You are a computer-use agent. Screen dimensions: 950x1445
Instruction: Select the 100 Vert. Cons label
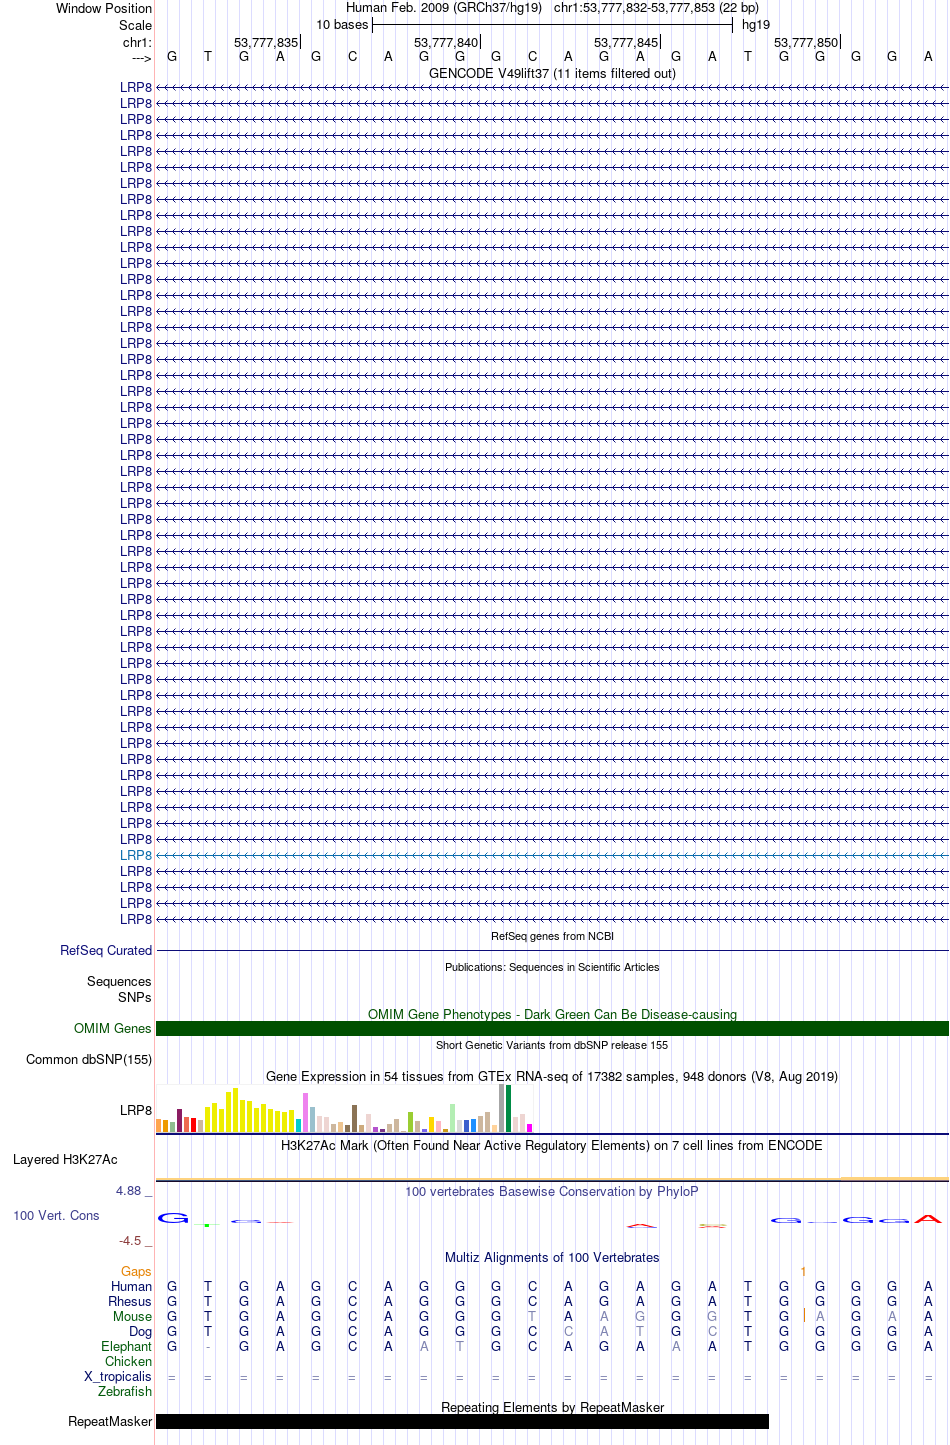coord(56,1215)
